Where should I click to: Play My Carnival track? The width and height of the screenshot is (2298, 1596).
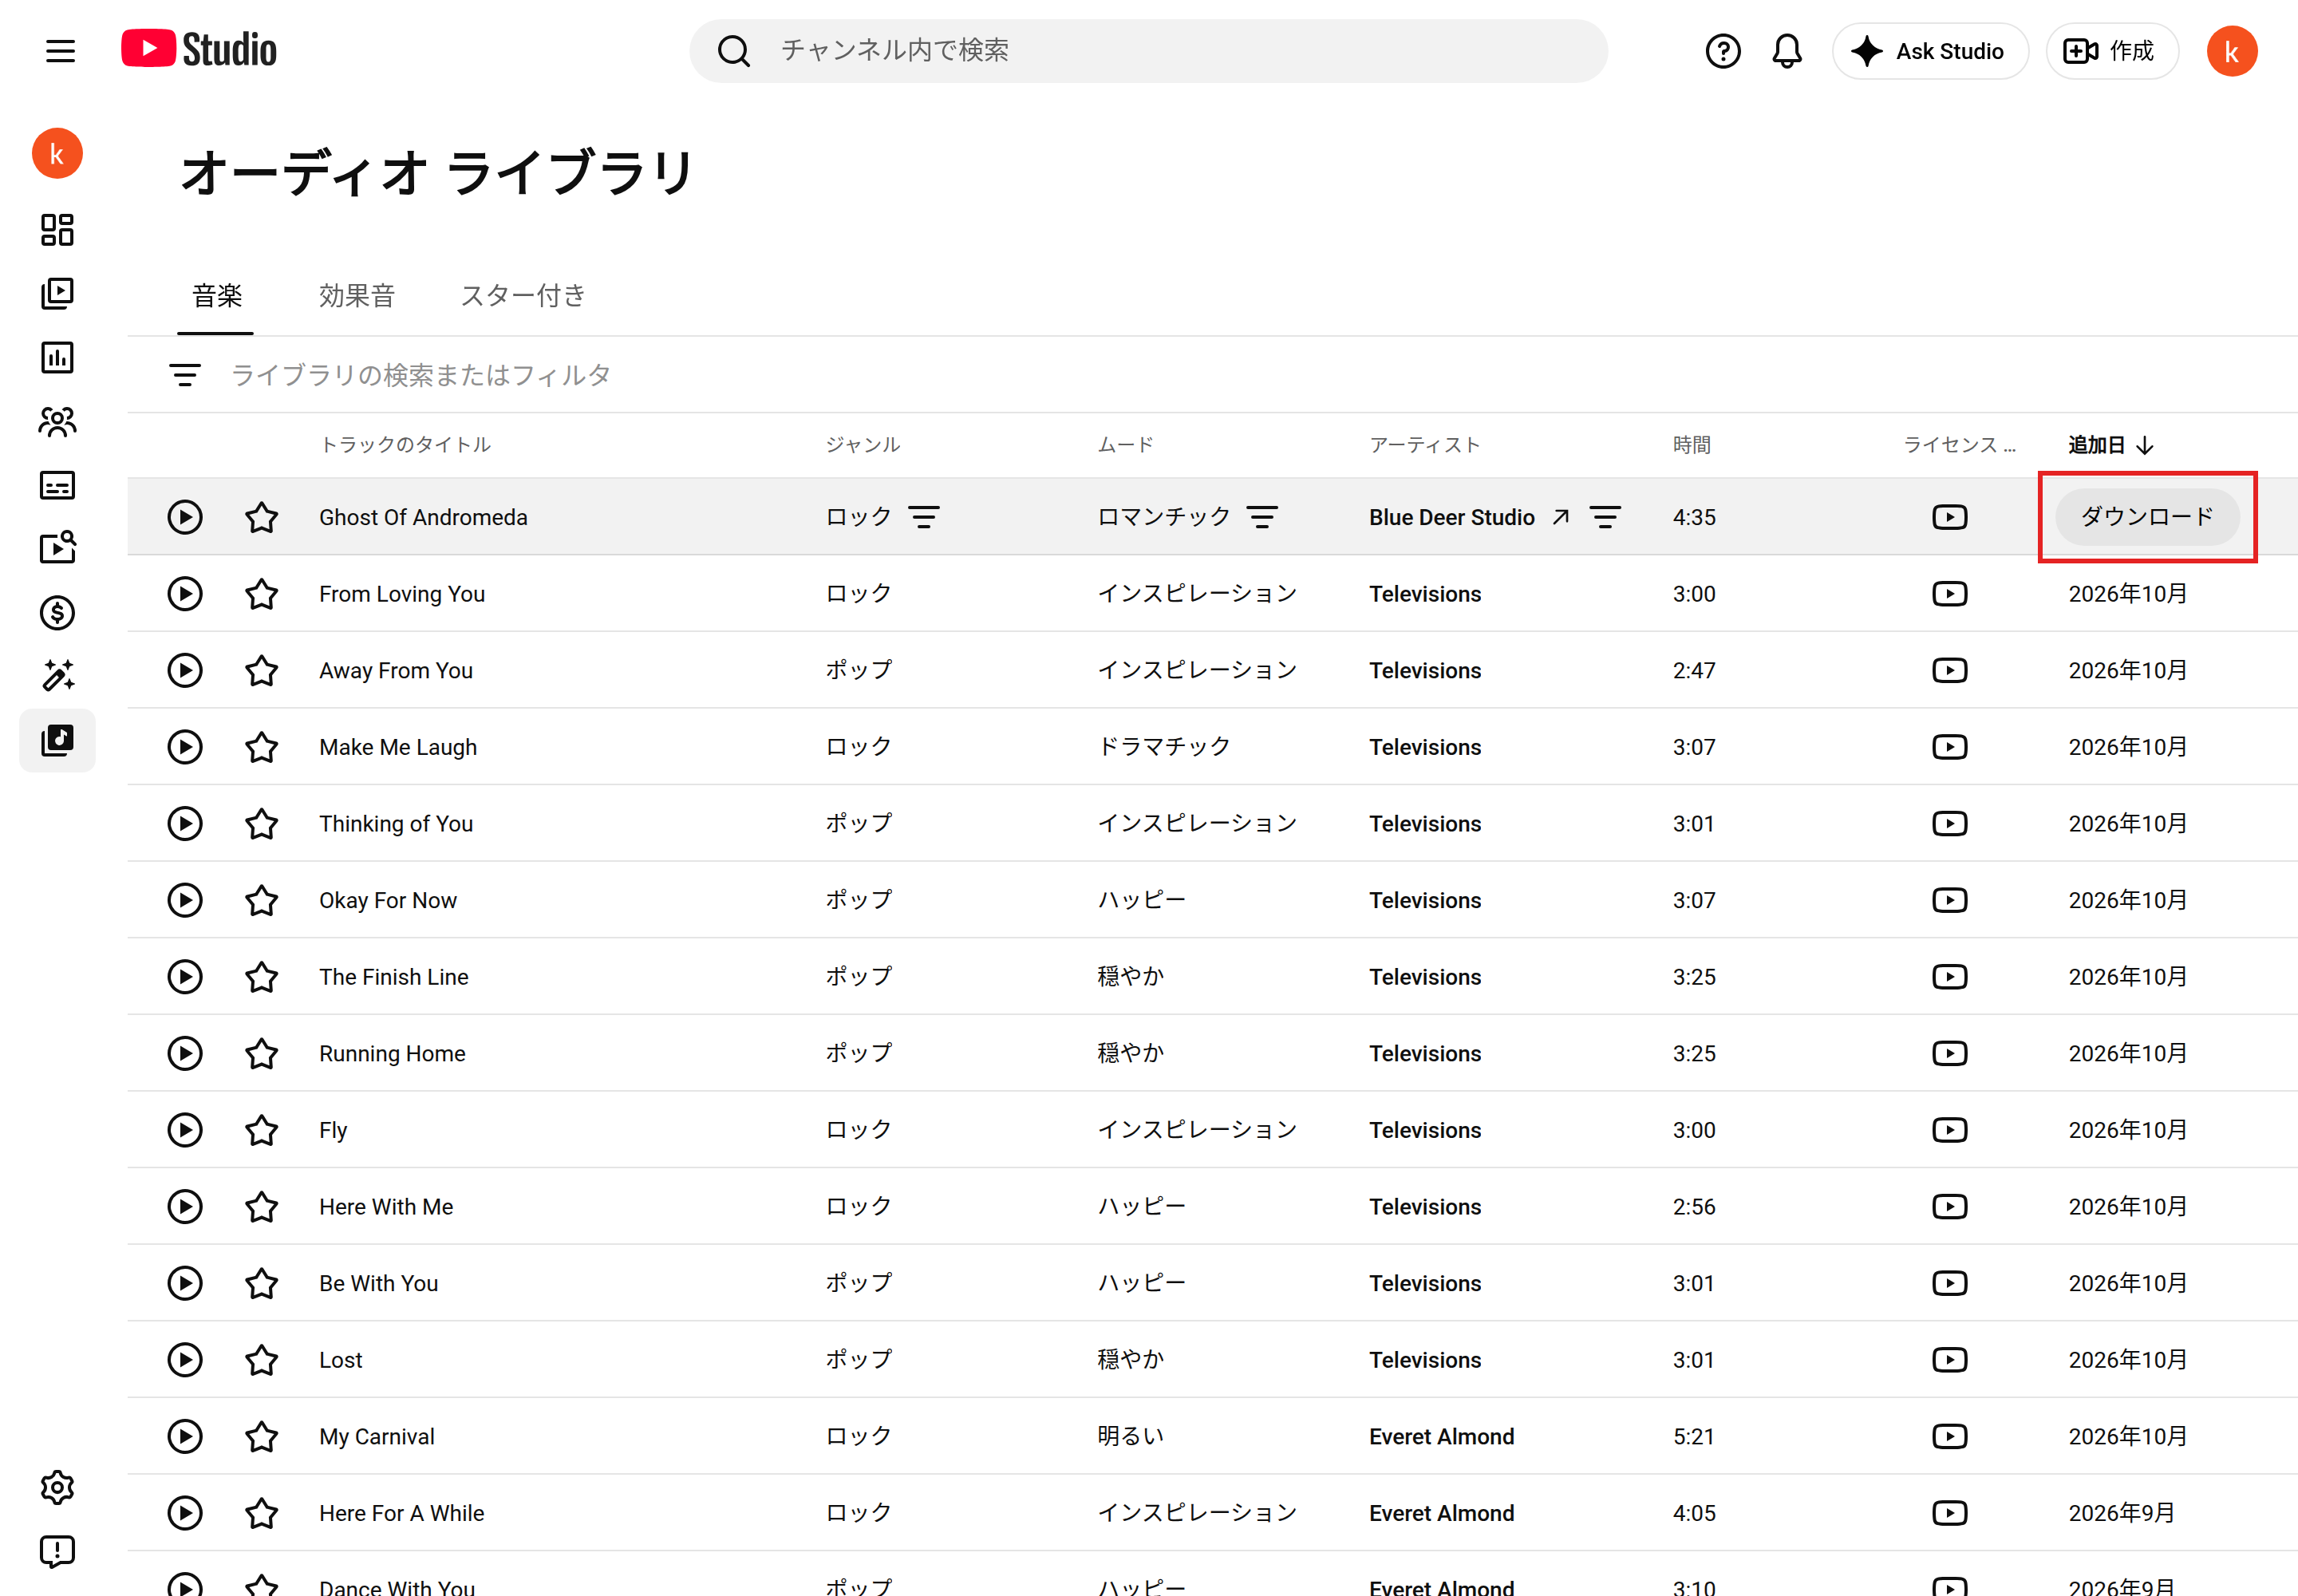coord(184,1436)
